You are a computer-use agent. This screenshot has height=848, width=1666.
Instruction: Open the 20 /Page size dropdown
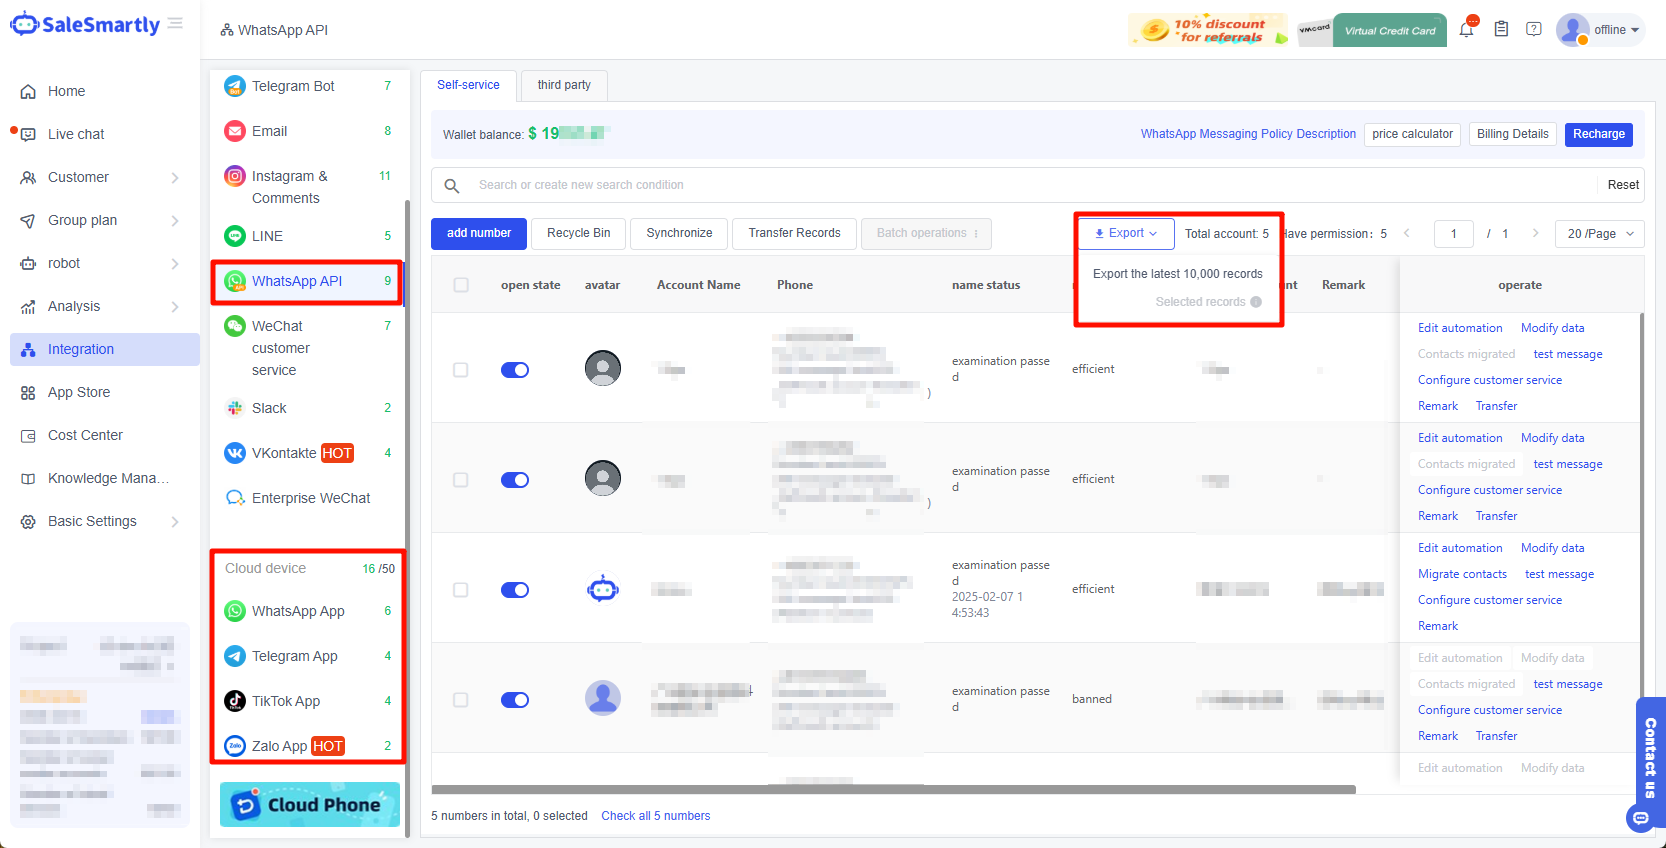coord(1600,234)
